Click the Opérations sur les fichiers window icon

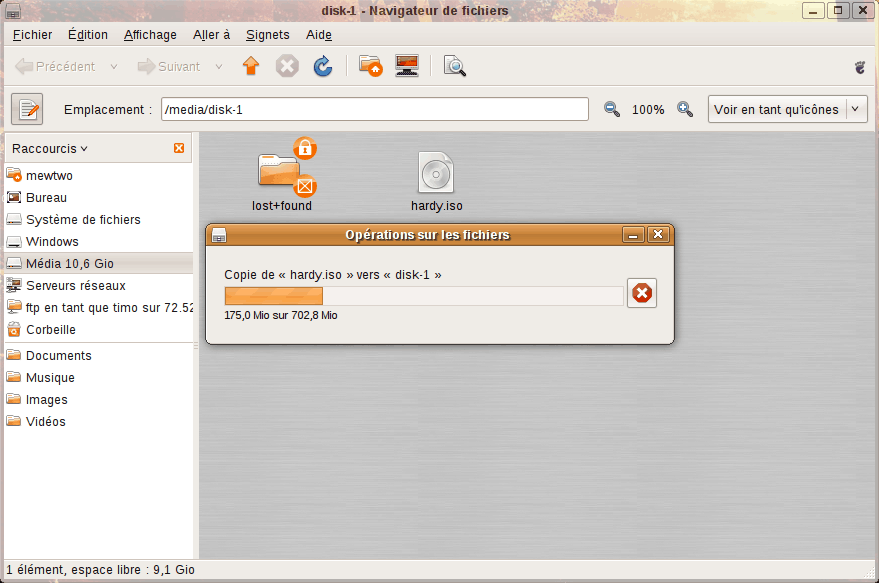[219, 235]
